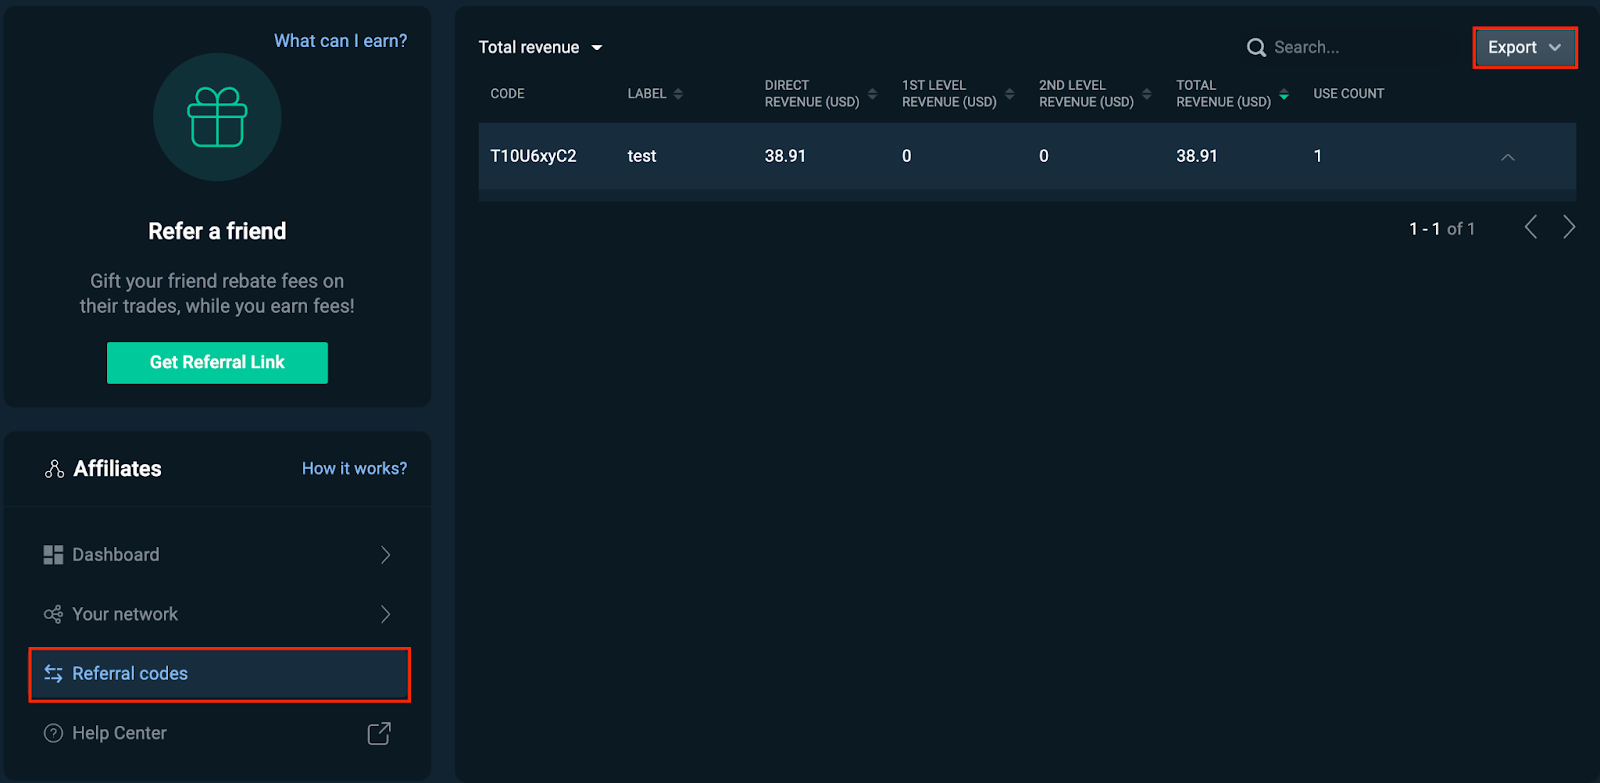The height and width of the screenshot is (783, 1600).
Task: Click the Help Center question mark icon
Action: [x=53, y=733]
